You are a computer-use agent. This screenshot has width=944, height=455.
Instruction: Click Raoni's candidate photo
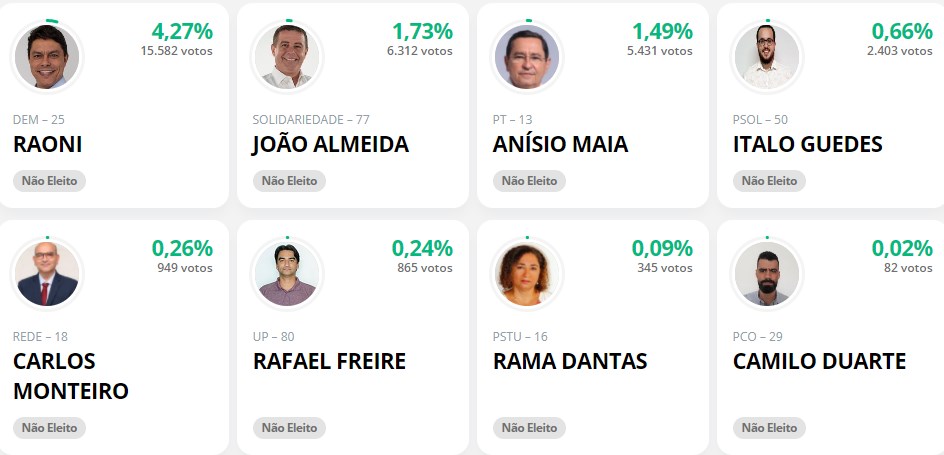[47, 57]
